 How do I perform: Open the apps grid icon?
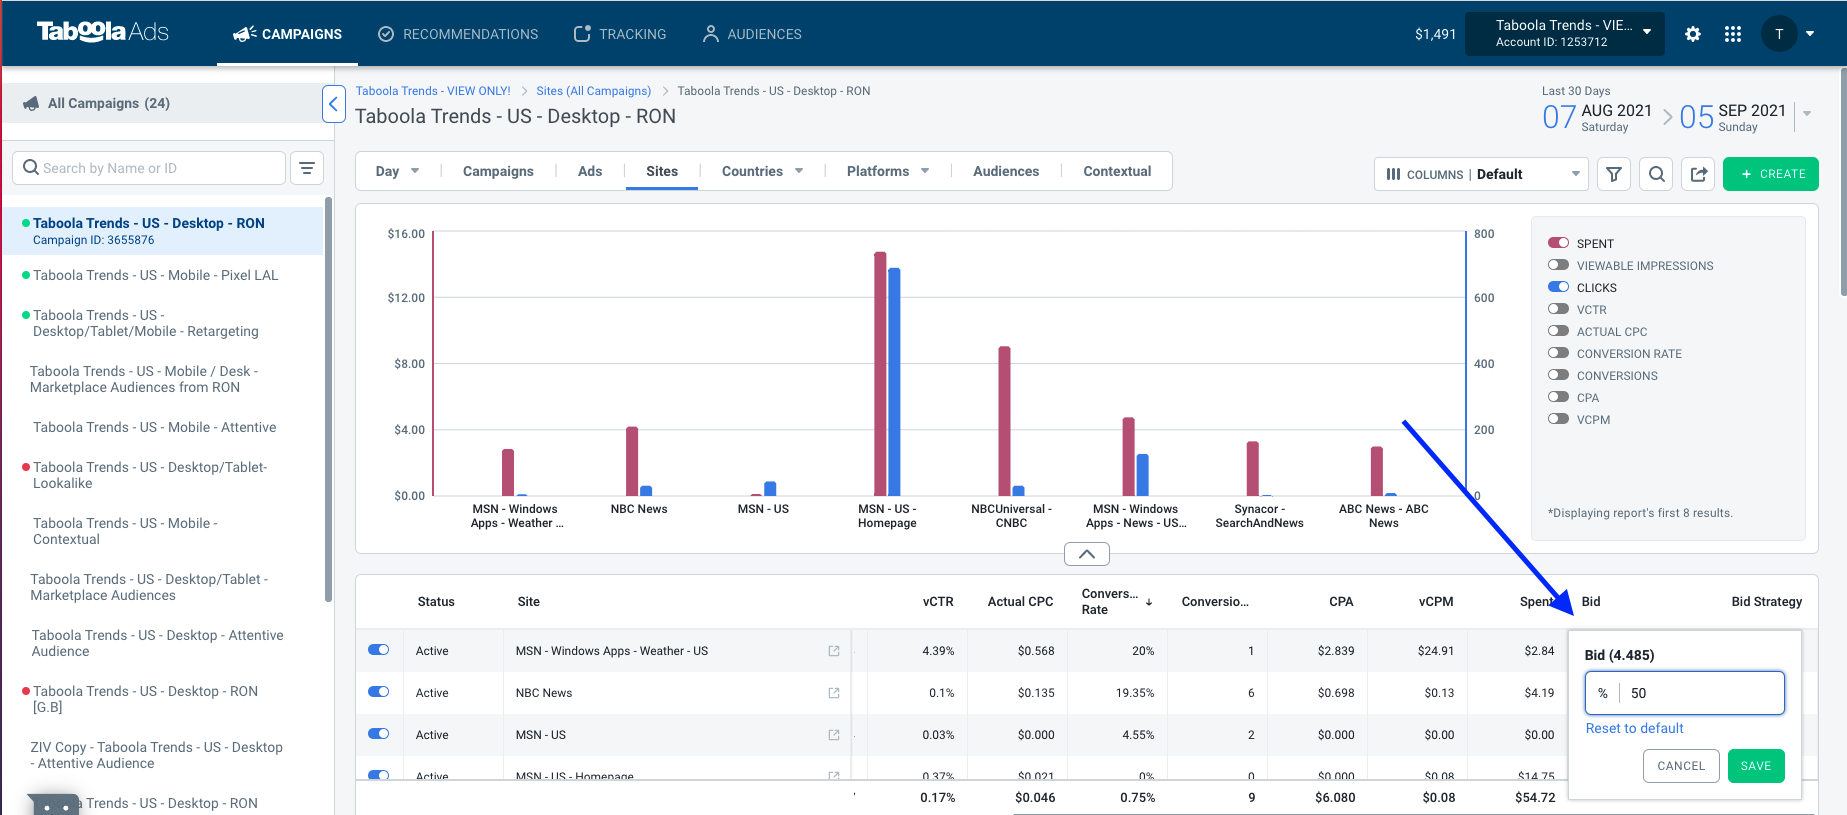point(1733,34)
